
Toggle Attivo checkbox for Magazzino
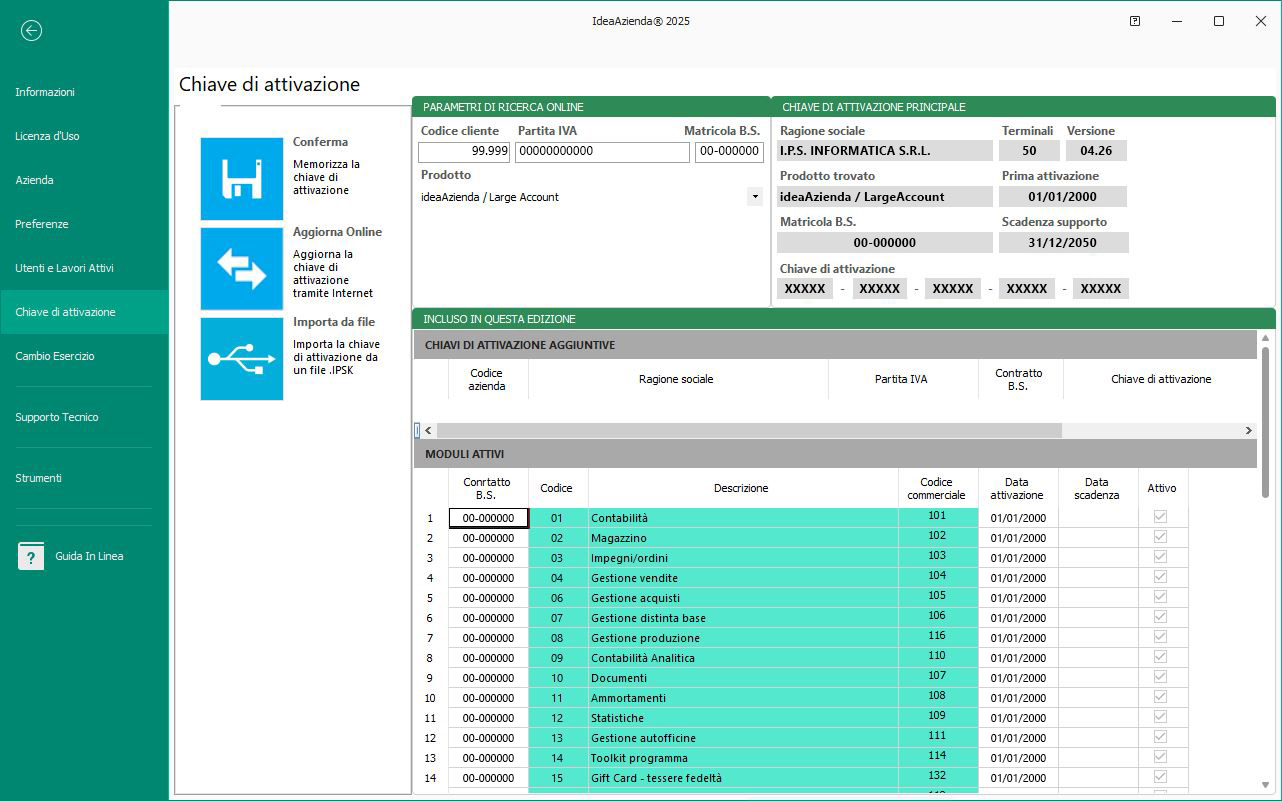click(x=1160, y=537)
